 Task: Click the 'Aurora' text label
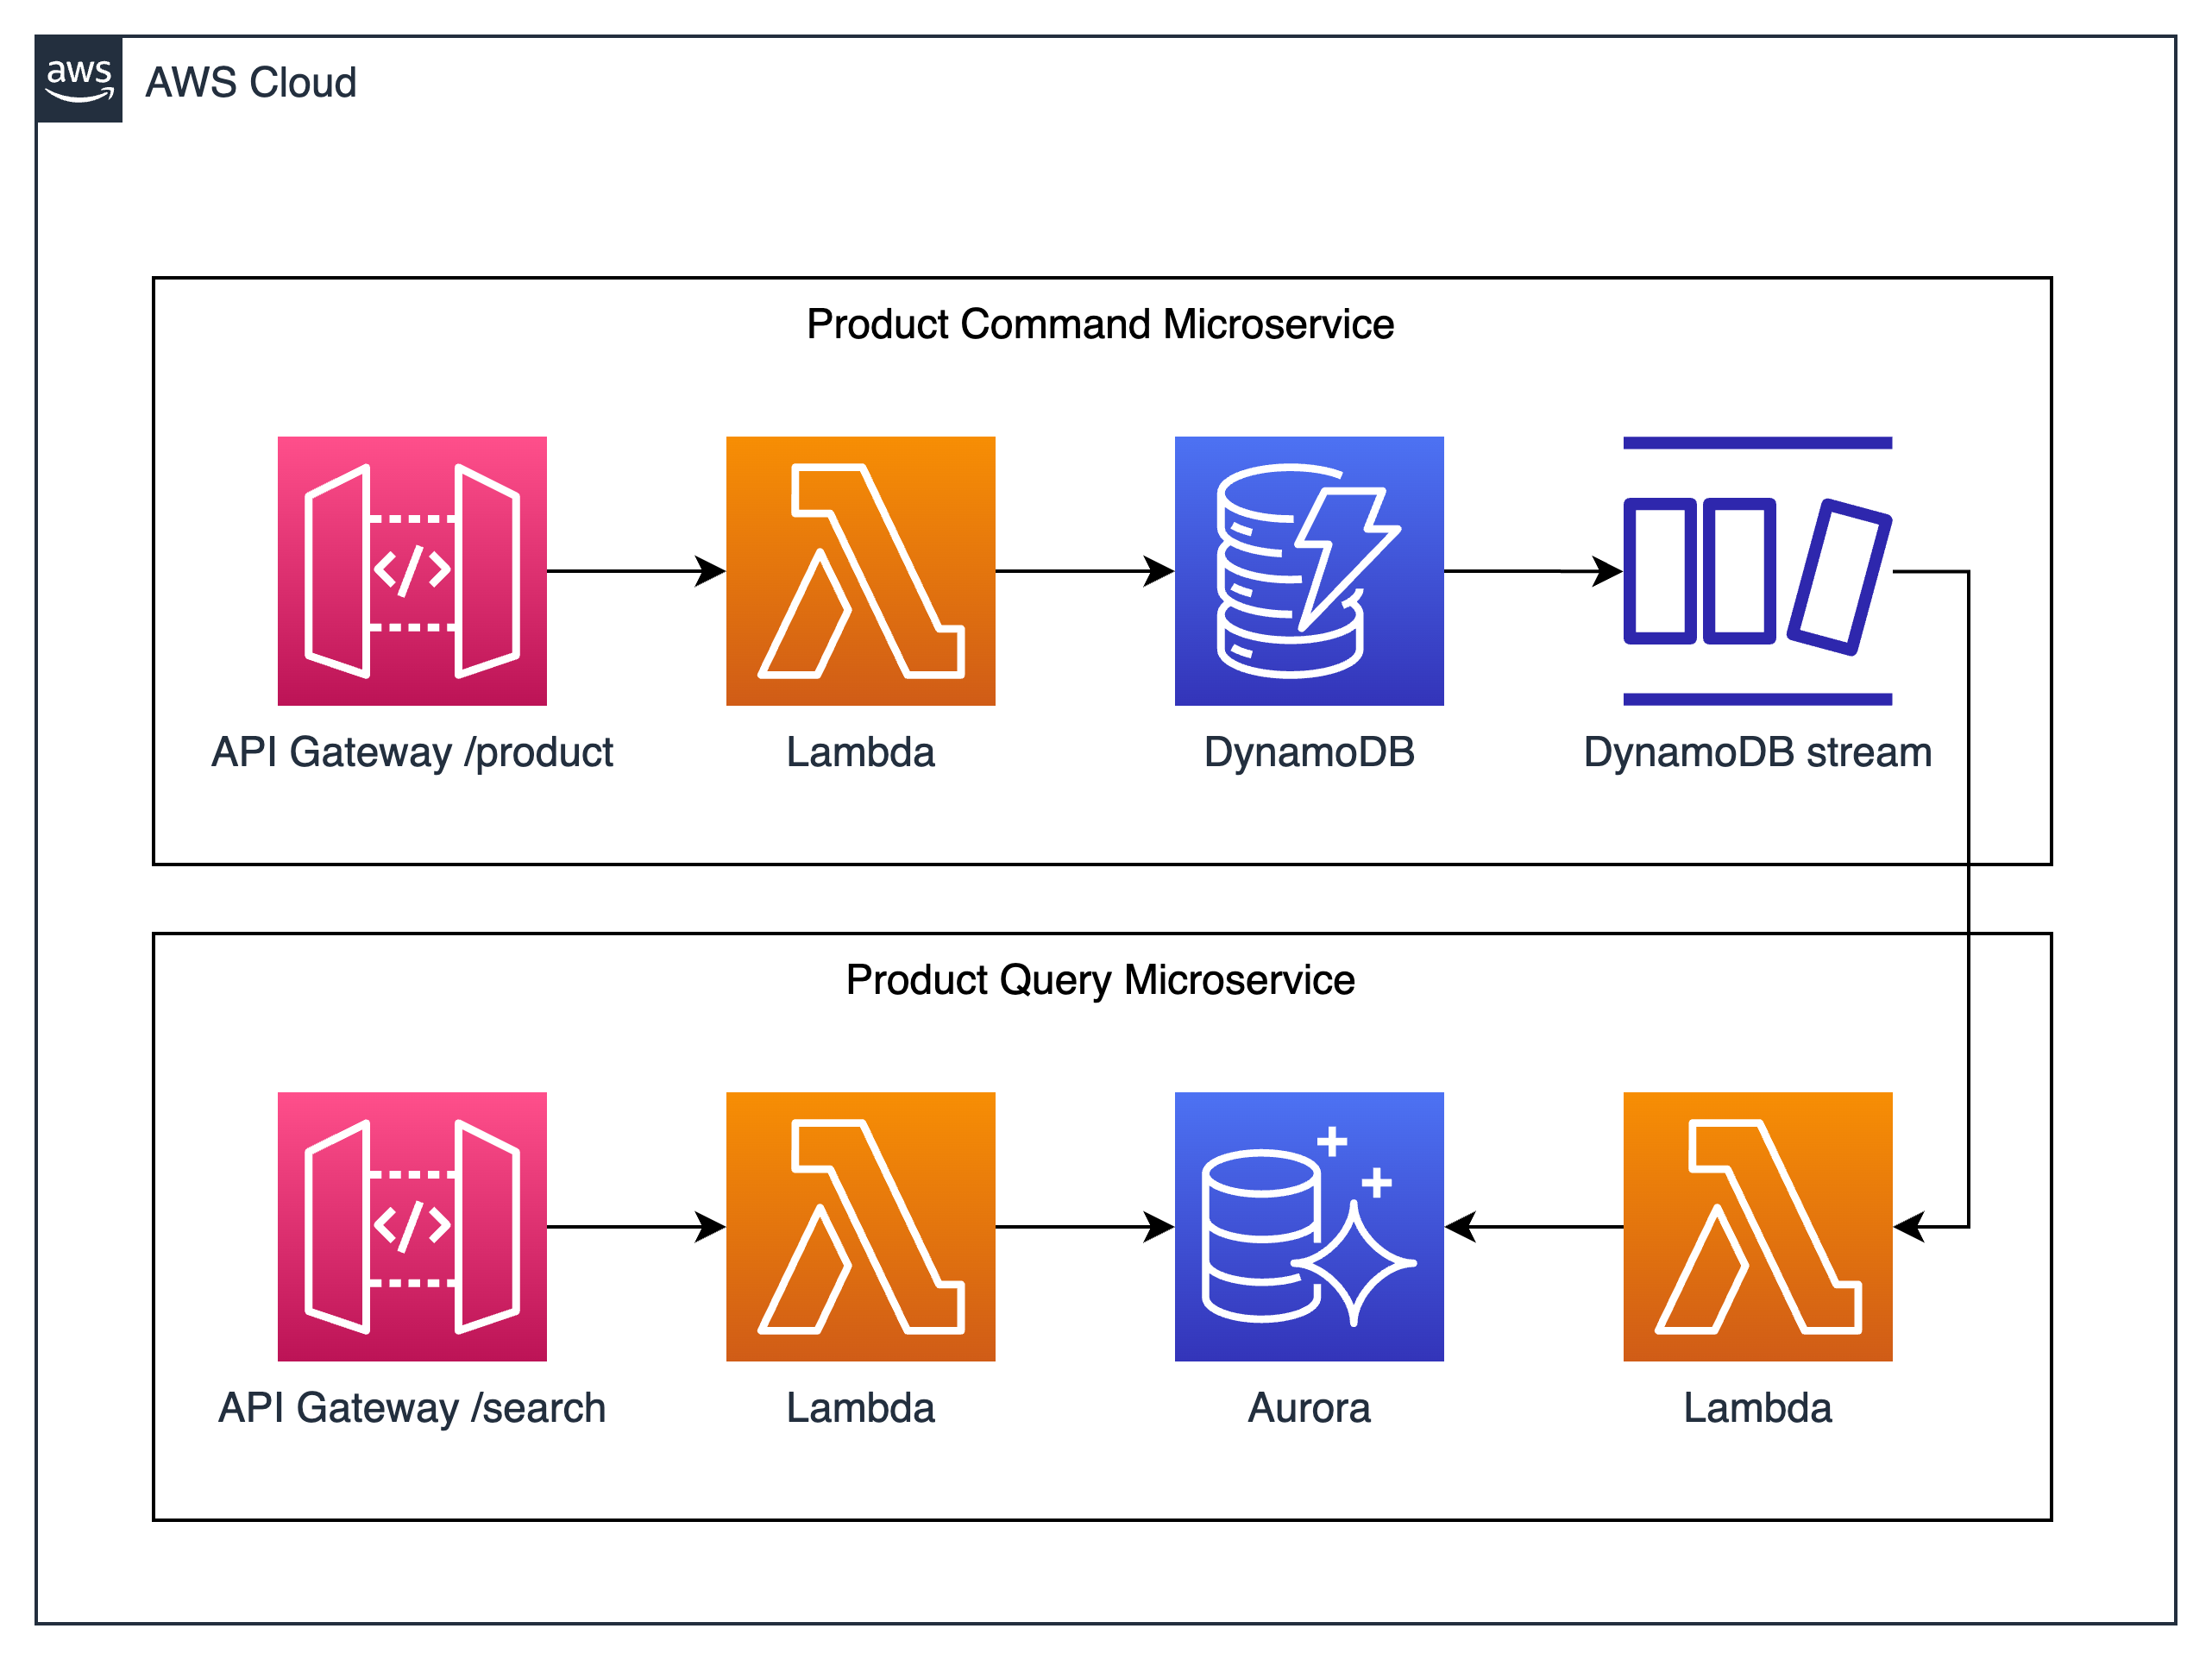pyautogui.click(x=1309, y=1408)
